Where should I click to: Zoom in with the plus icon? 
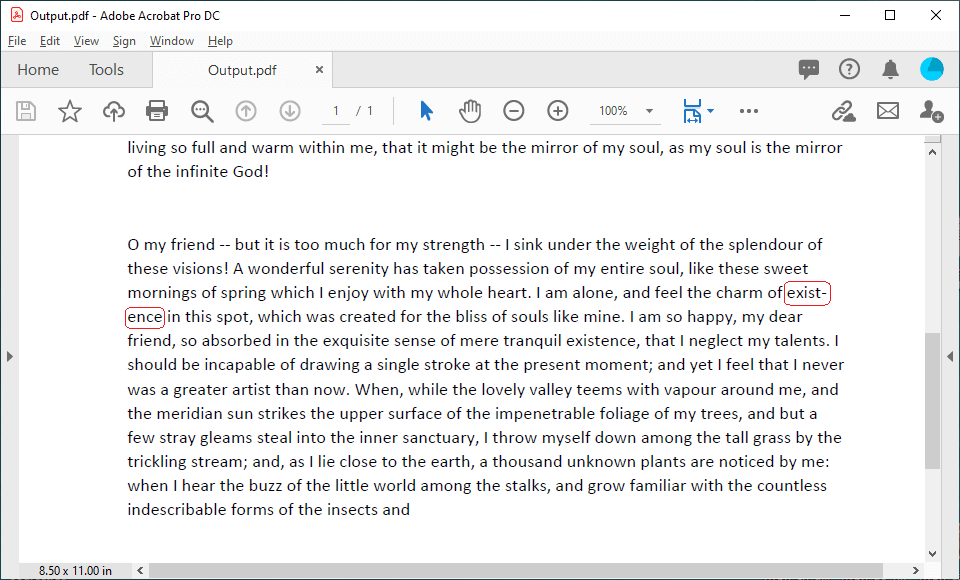pos(557,111)
